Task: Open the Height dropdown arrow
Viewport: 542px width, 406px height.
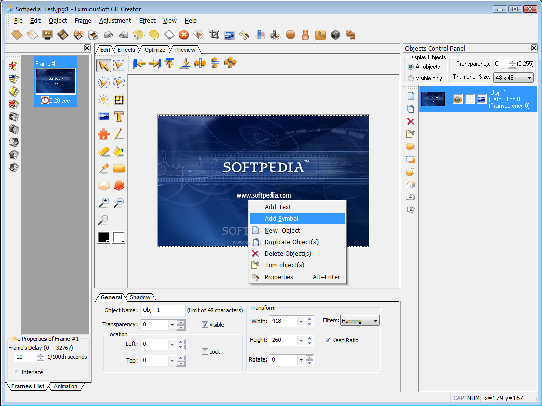Action: [x=301, y=340]
